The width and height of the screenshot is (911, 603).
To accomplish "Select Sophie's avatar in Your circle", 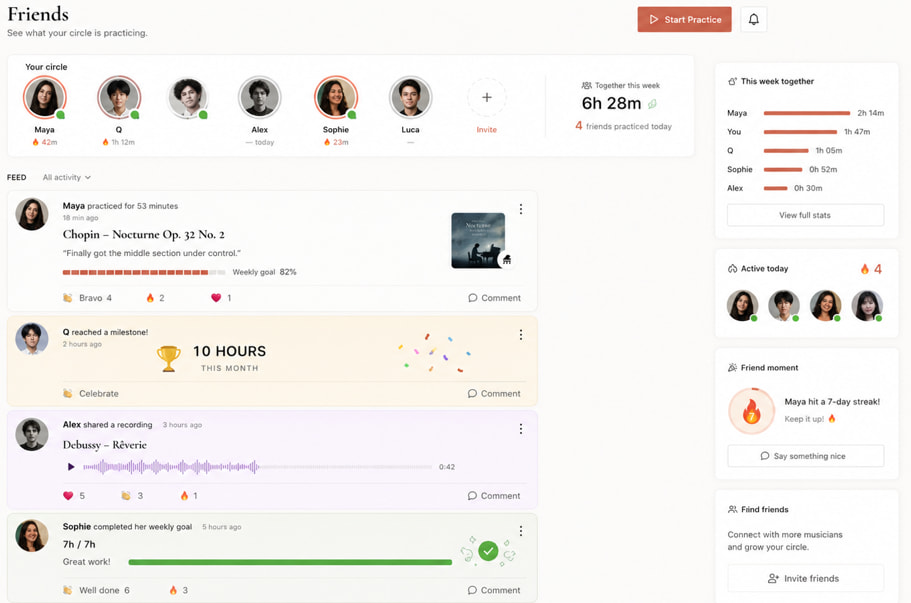I will [x=336, y=98].
